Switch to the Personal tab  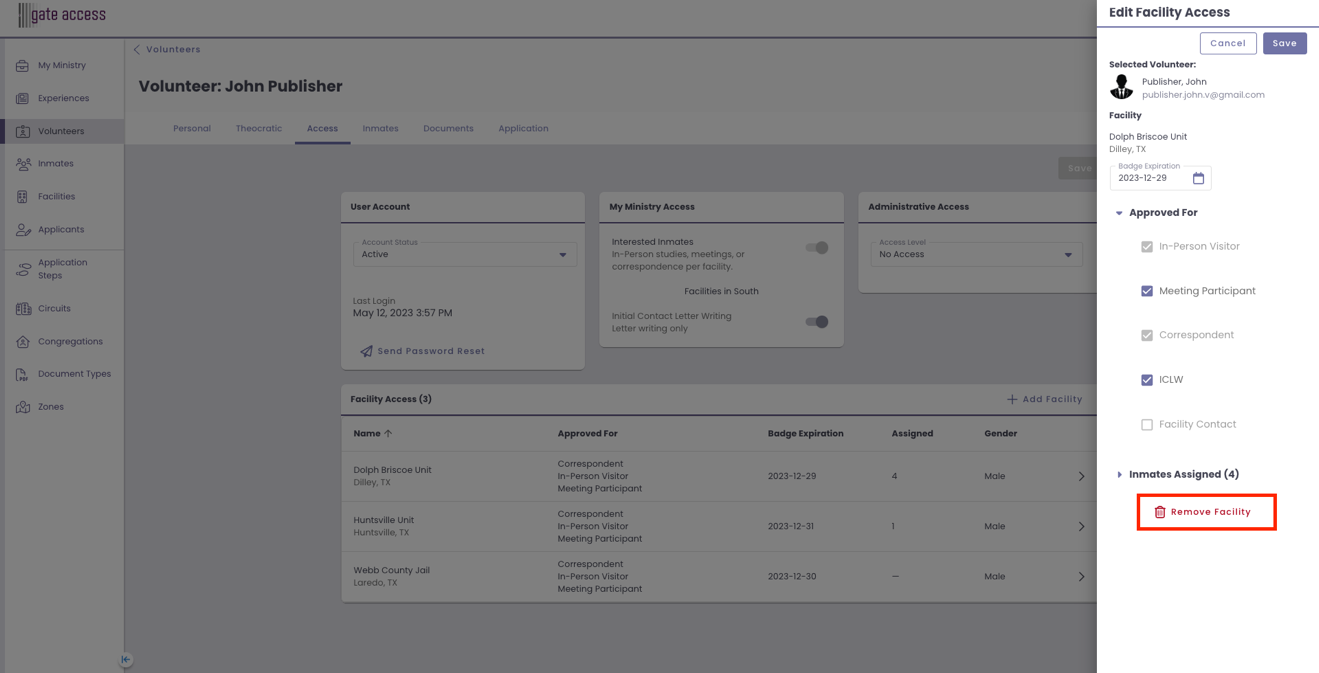click(192, 129)
